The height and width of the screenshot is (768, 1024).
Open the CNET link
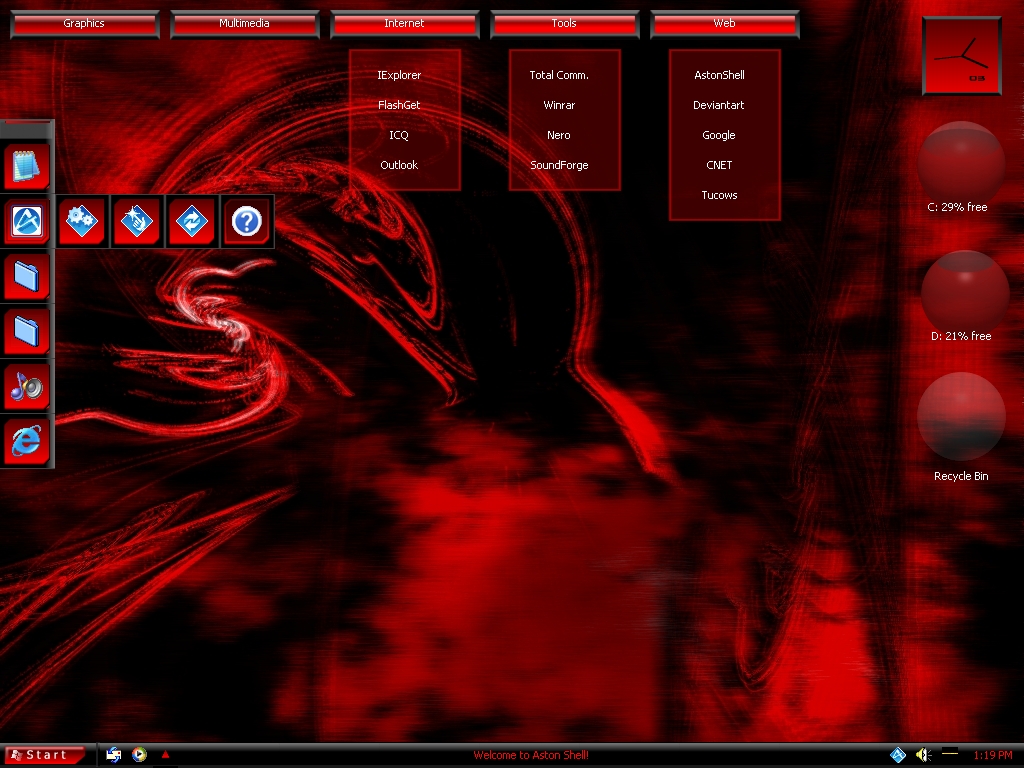(x=719, y=165)
